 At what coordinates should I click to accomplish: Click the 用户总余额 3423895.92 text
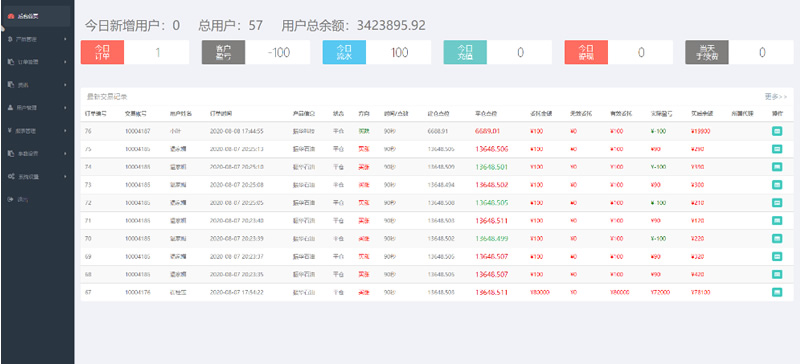point(354,26)
